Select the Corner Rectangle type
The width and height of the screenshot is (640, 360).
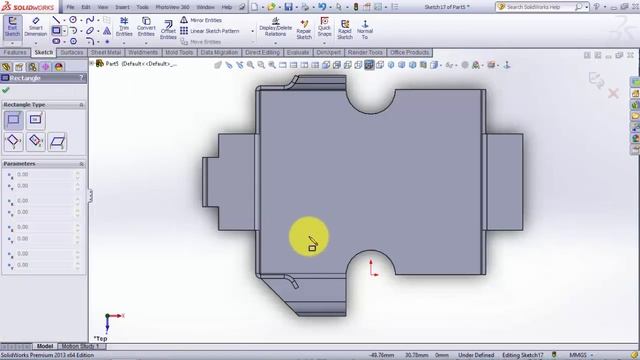[x=13, y=120]
